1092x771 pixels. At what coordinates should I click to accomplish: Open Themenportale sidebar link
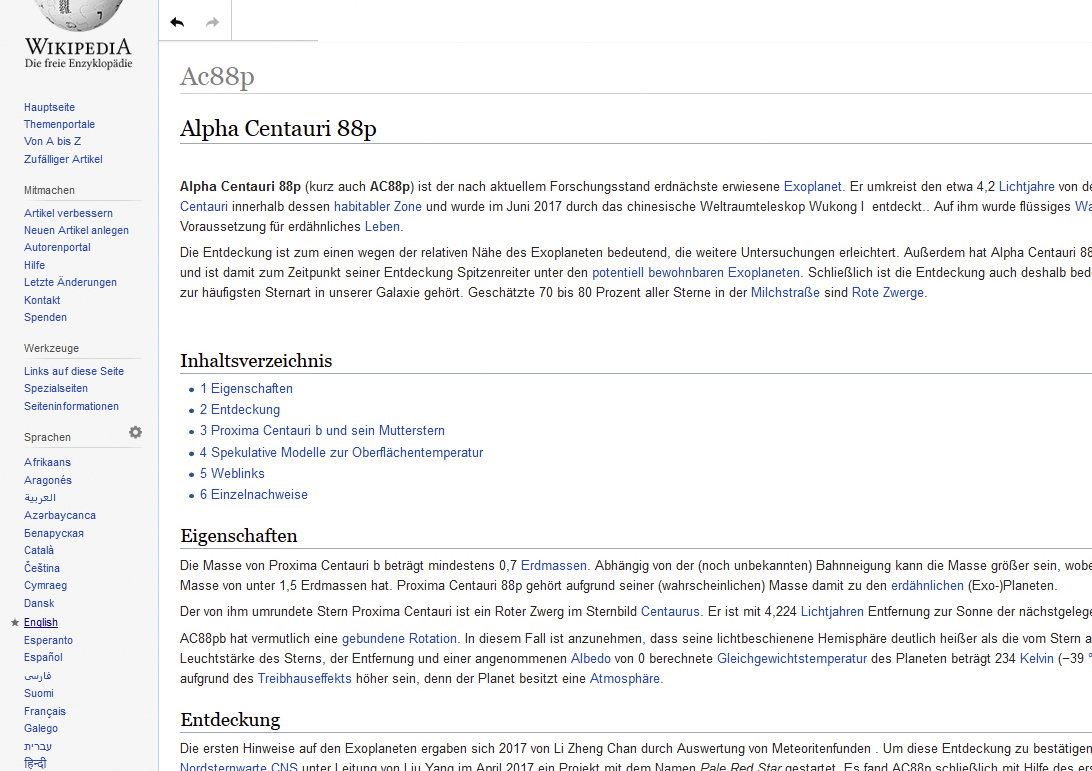[59, 124]
